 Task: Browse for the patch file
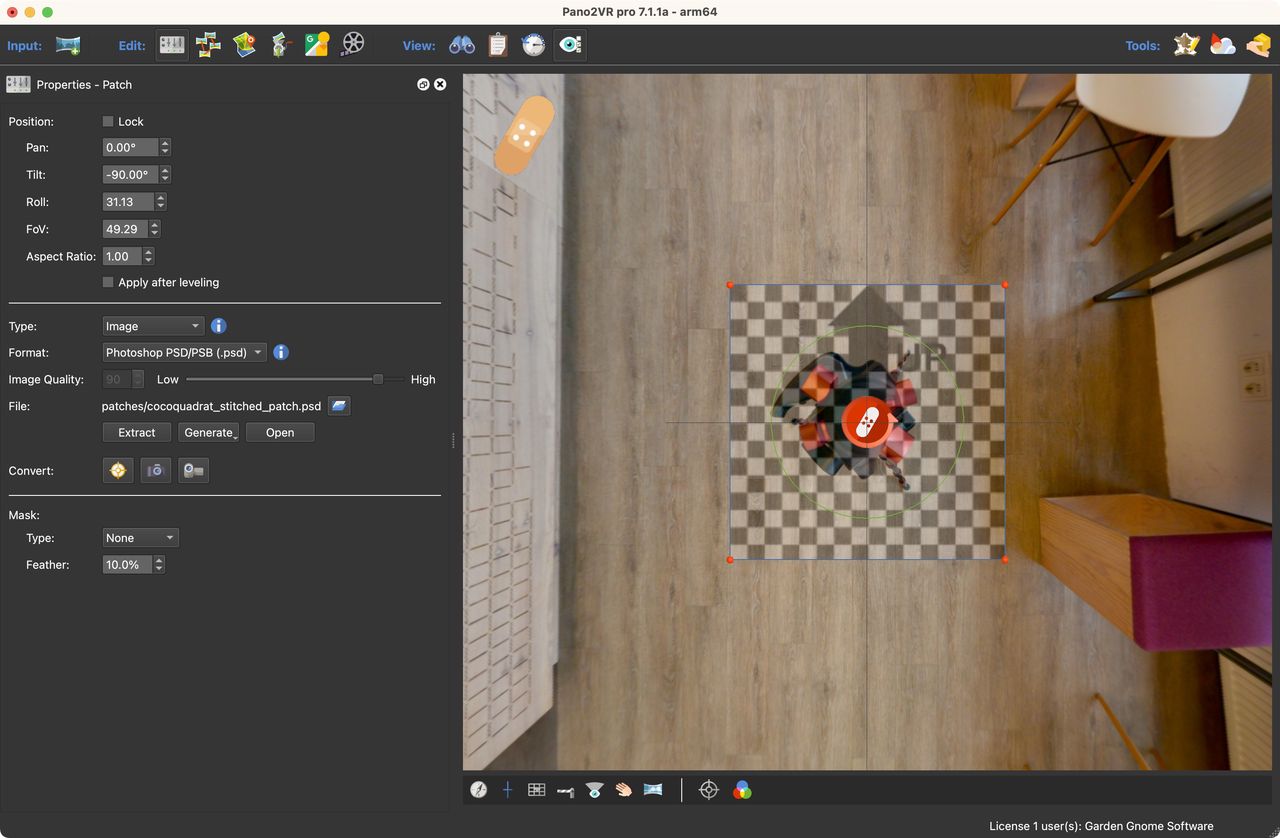tap(339, 406)
